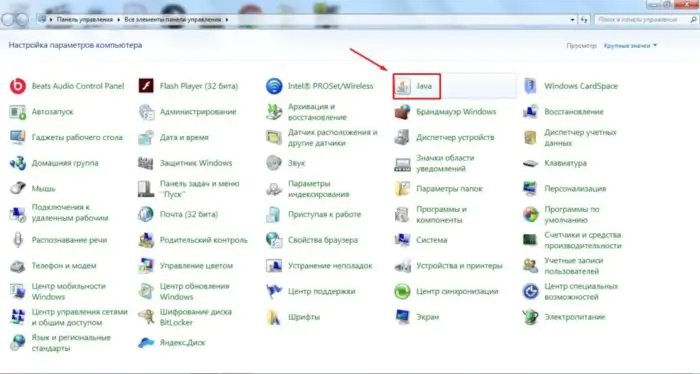Open Персонализация icon
Image resolution: width=700 pixels, height=374 pixels.
click(530, 189)
